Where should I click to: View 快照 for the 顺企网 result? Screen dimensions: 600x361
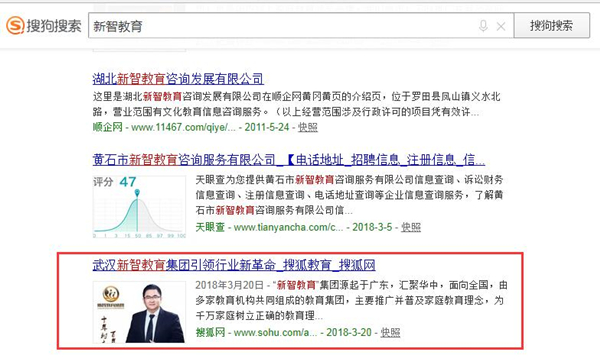tap(308, 127)
